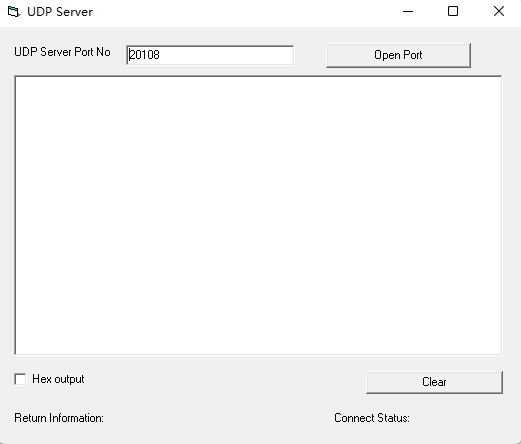Close the UDP Server window
Viewport: 521px width, 444px height.
[x=498, y=12]
